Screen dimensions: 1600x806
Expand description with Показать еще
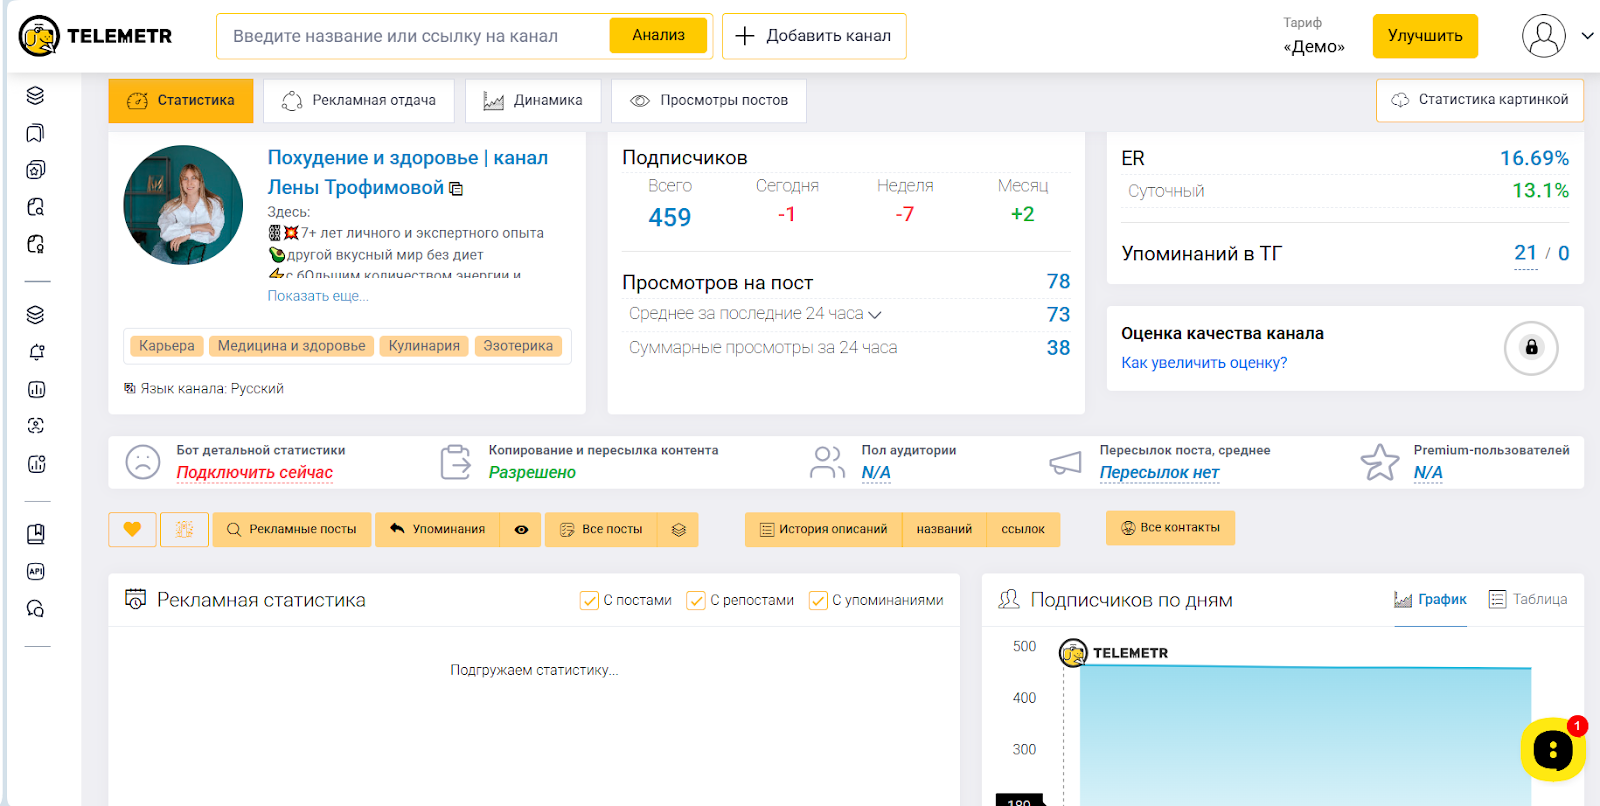point(317,296)
